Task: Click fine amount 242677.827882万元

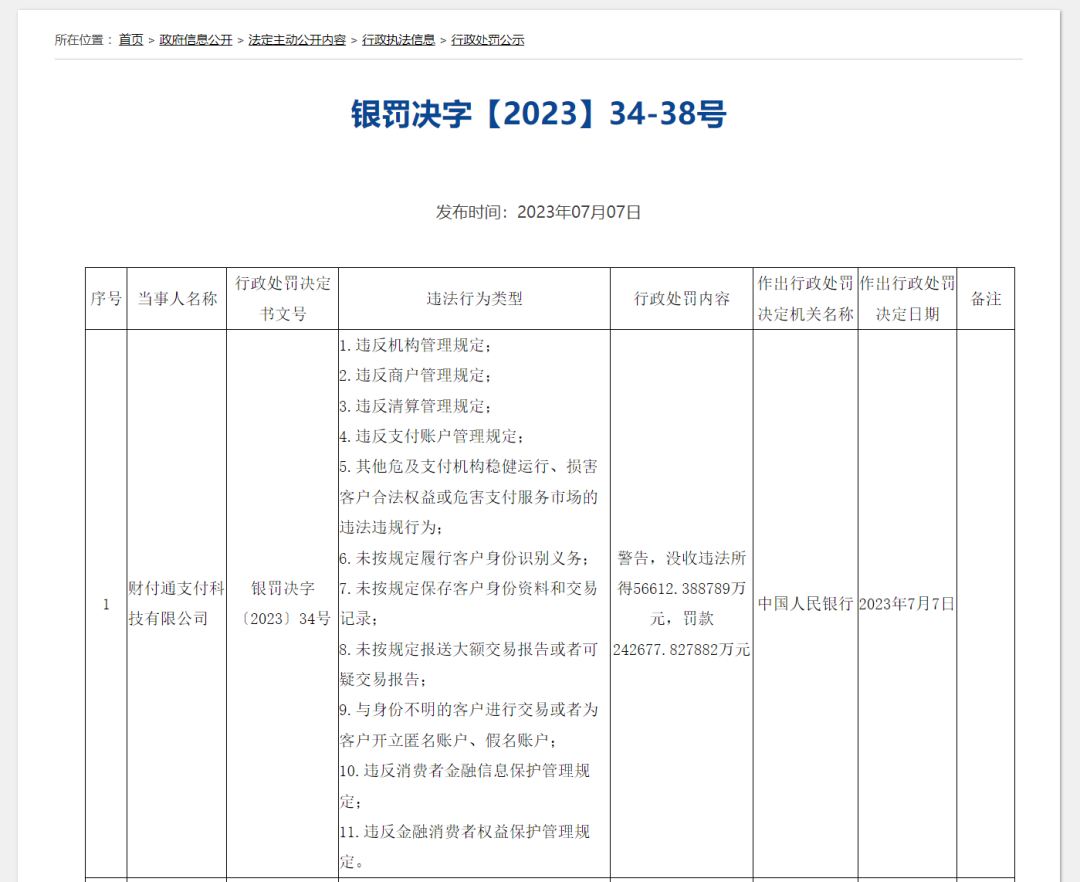Action: point(682,650)
